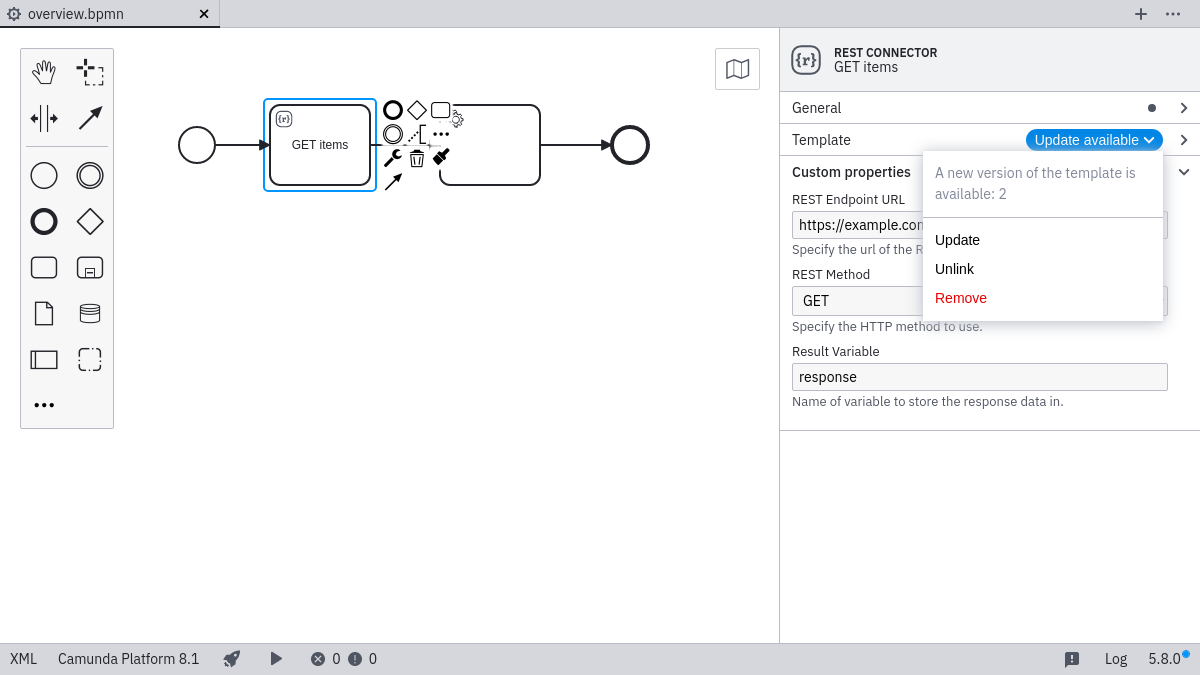This screenshot has width=1200, height=675.
Task: Click the gateway diamond in the palette
Action: pos(90,222)
